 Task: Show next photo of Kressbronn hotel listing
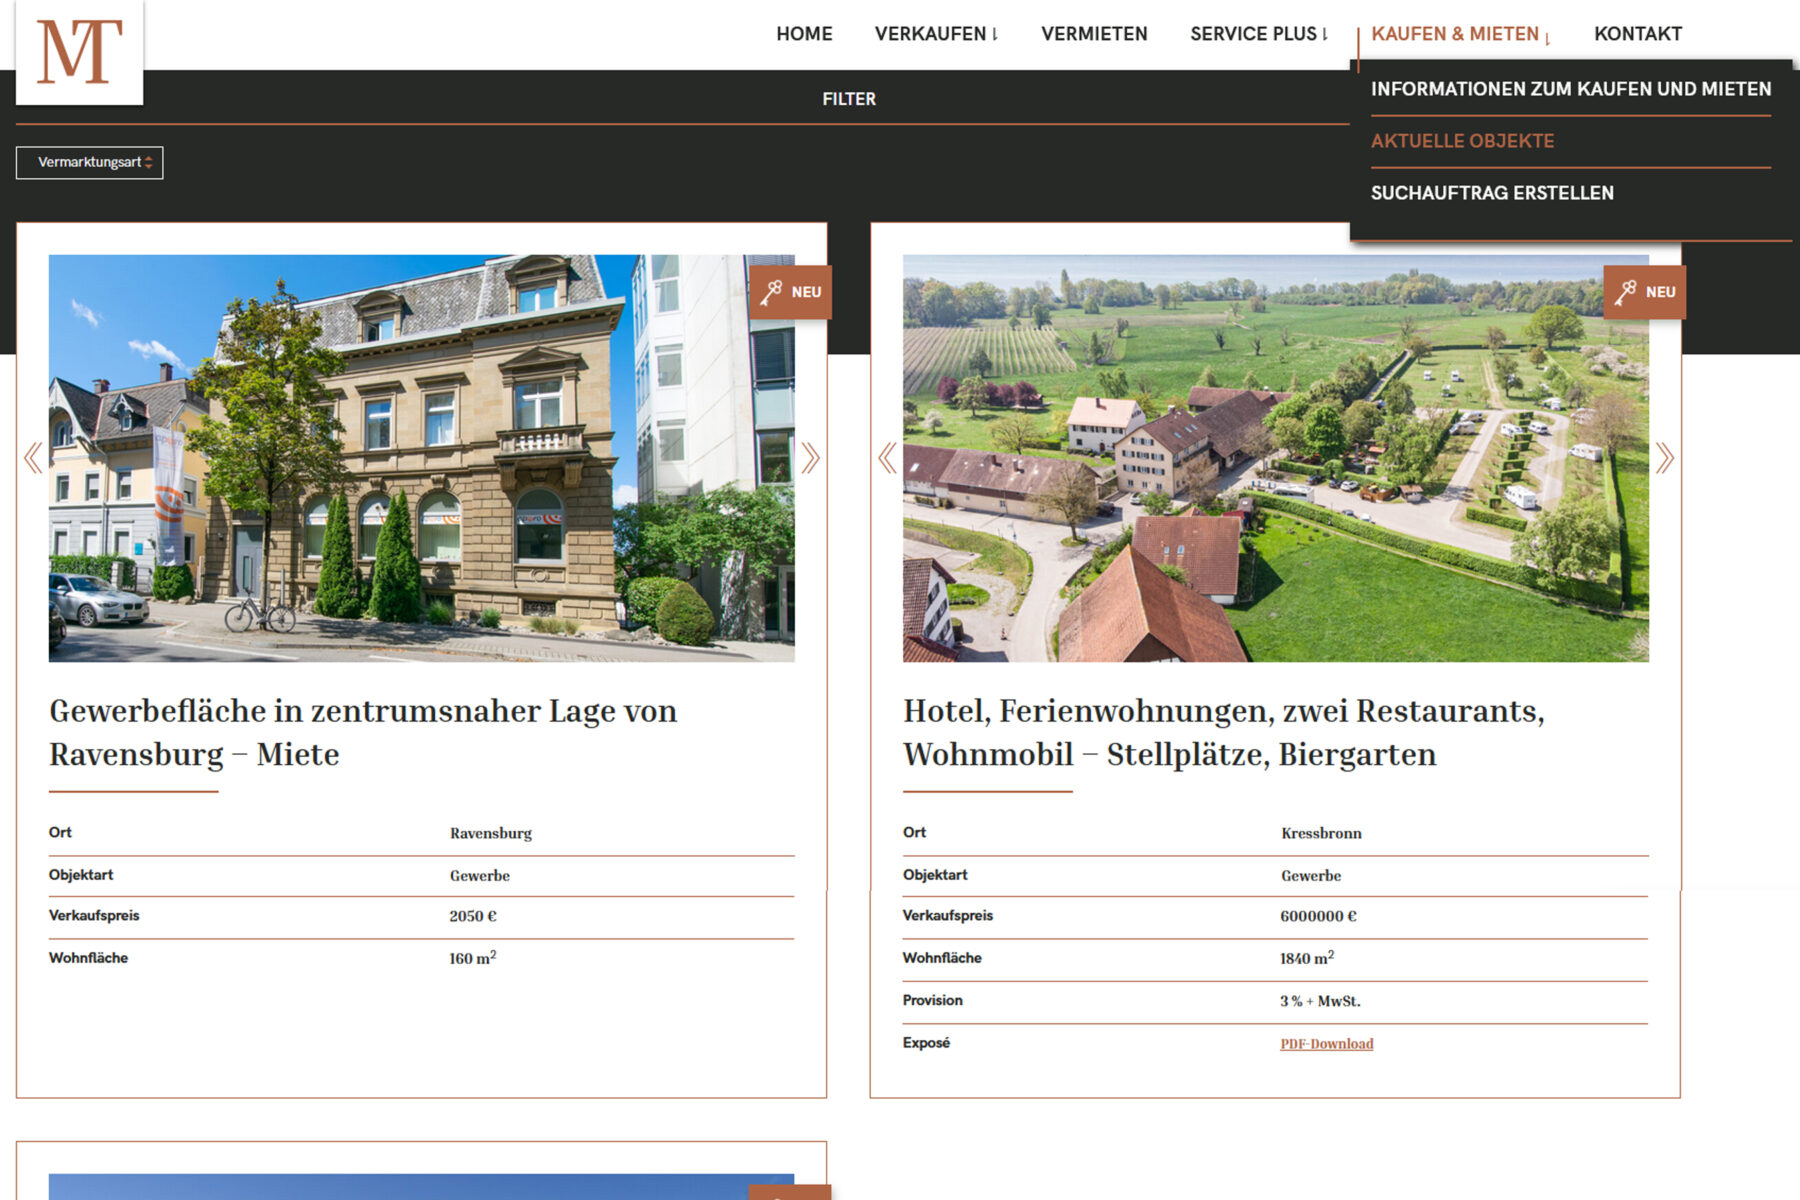[1664, 458]
